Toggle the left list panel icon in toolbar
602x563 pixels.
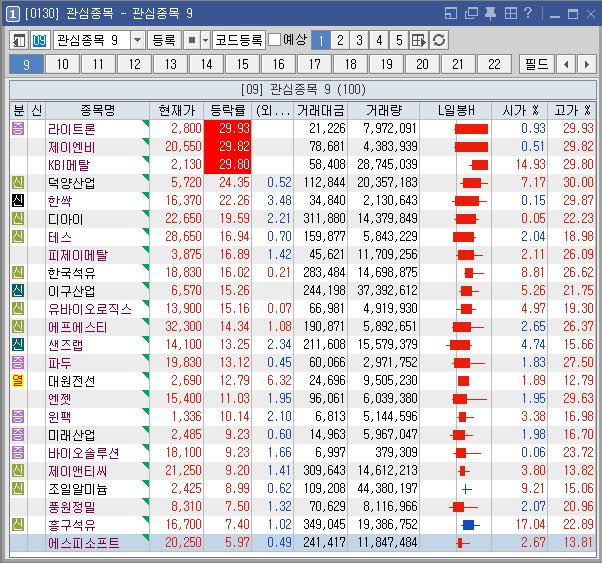pyautogui.click(x=18, y=40)
